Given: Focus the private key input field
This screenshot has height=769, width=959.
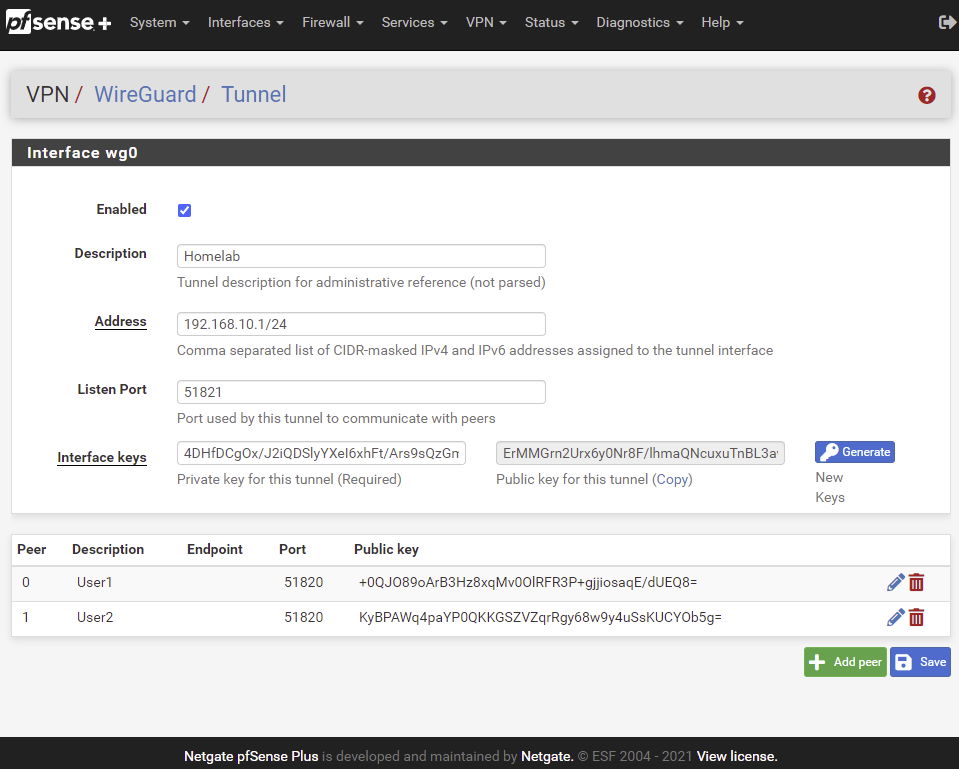Looking at the screenshot, I should click(x=321, y=453).
